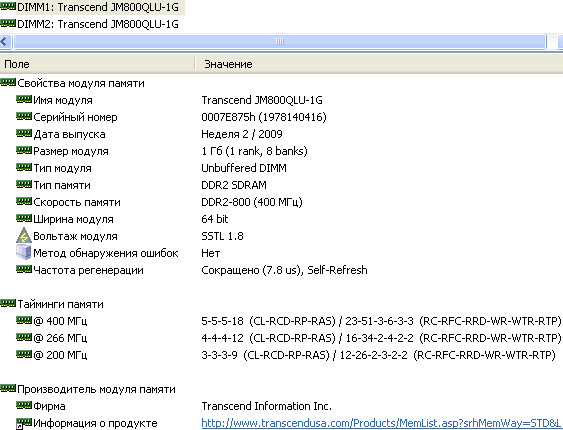This screenshot has height=430, width=563.
Task: Click the memory icon next to @ 400 МГц
Action: pos(24,320)
